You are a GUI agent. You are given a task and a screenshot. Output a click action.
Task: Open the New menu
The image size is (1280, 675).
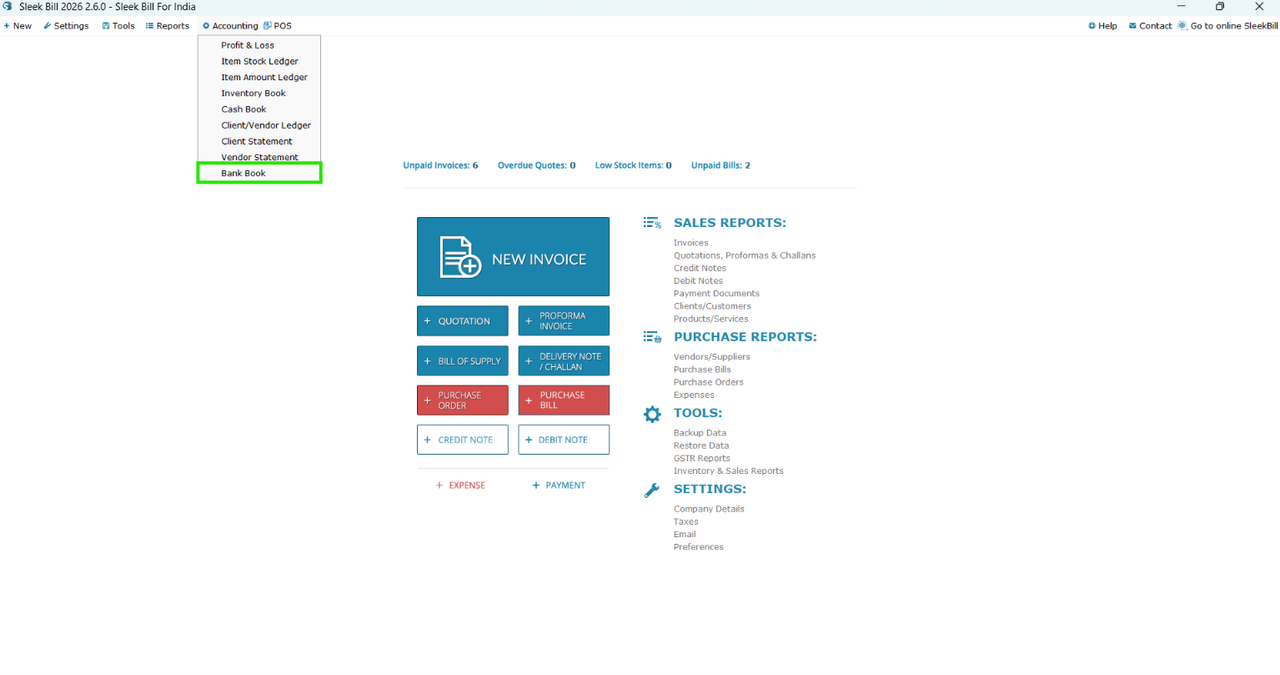18,26
